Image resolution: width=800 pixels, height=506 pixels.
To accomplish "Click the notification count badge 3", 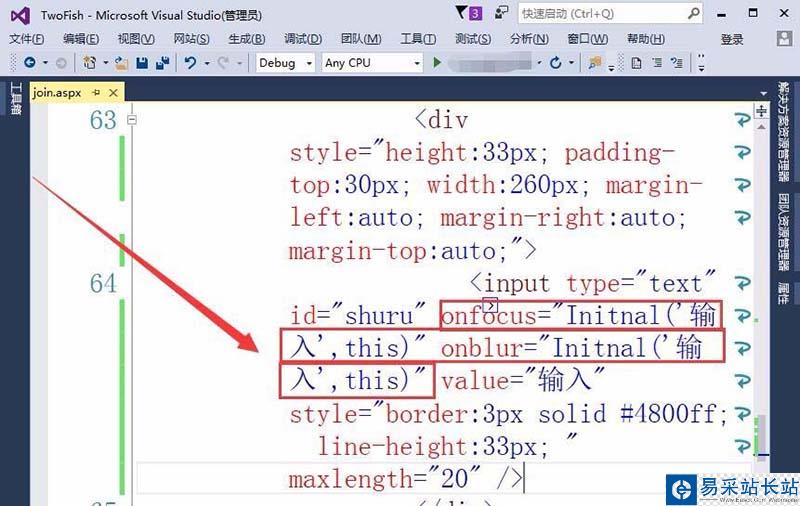I will coord(475,13).
